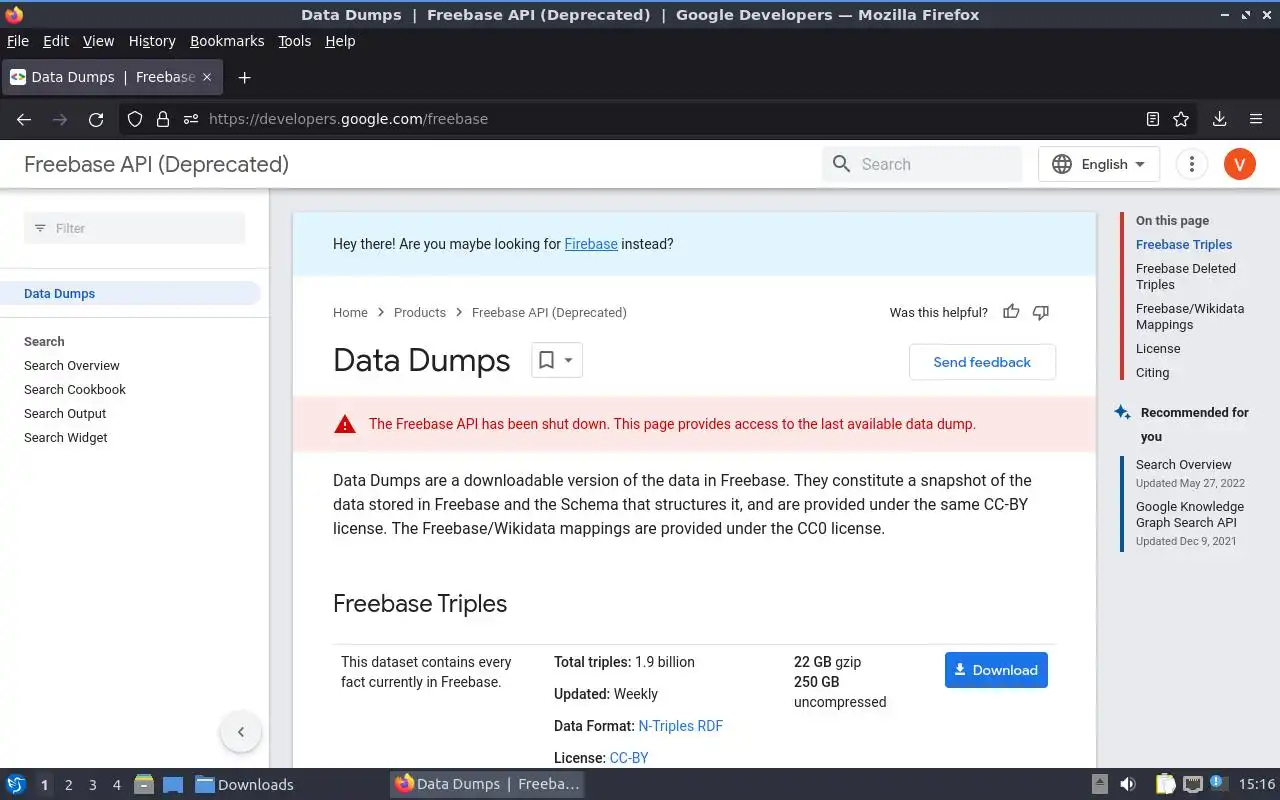Image resolution: width=1280 pixels, height=800 pixels.
Task: View site security padlock information
Action: [x=163, y=119]
